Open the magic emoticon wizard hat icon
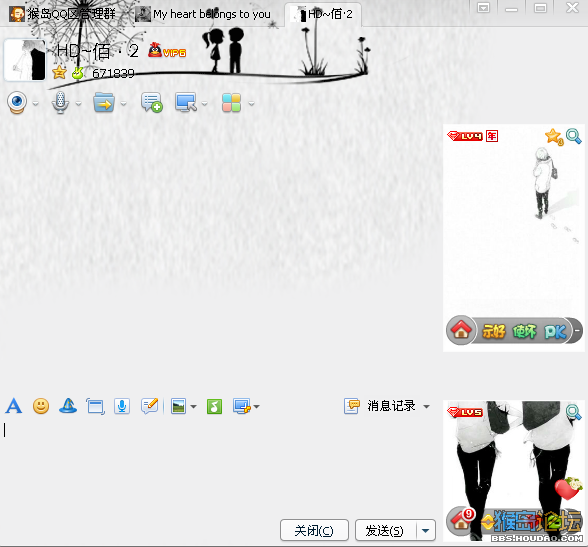The image size is (588, 547). [68, 406]
